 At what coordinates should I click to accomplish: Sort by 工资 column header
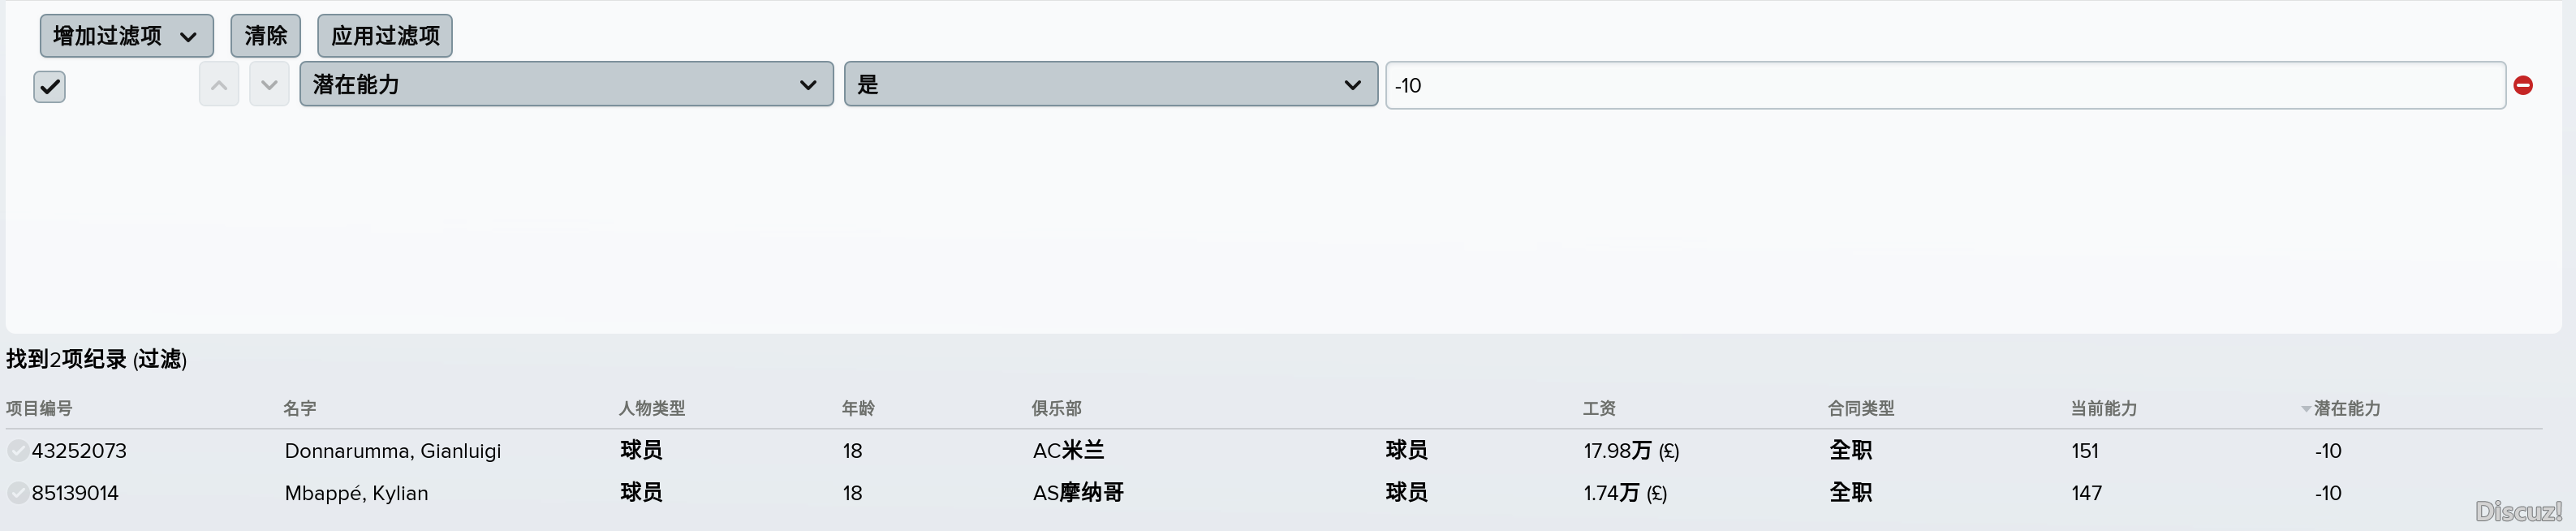(1599, 408)
